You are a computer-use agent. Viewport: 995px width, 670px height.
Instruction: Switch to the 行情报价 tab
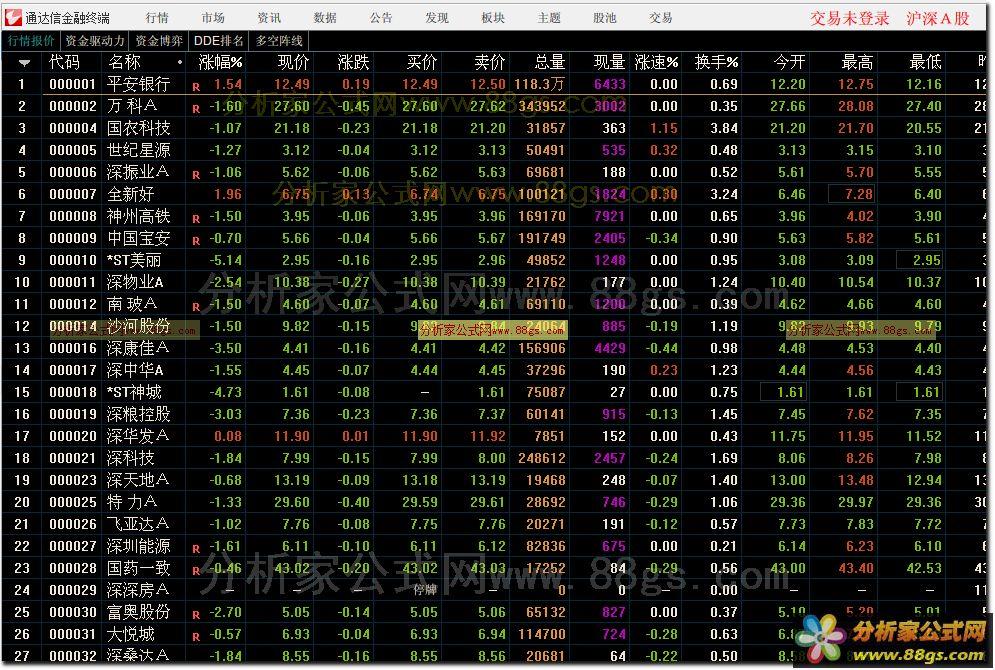(x=31, y=41)
